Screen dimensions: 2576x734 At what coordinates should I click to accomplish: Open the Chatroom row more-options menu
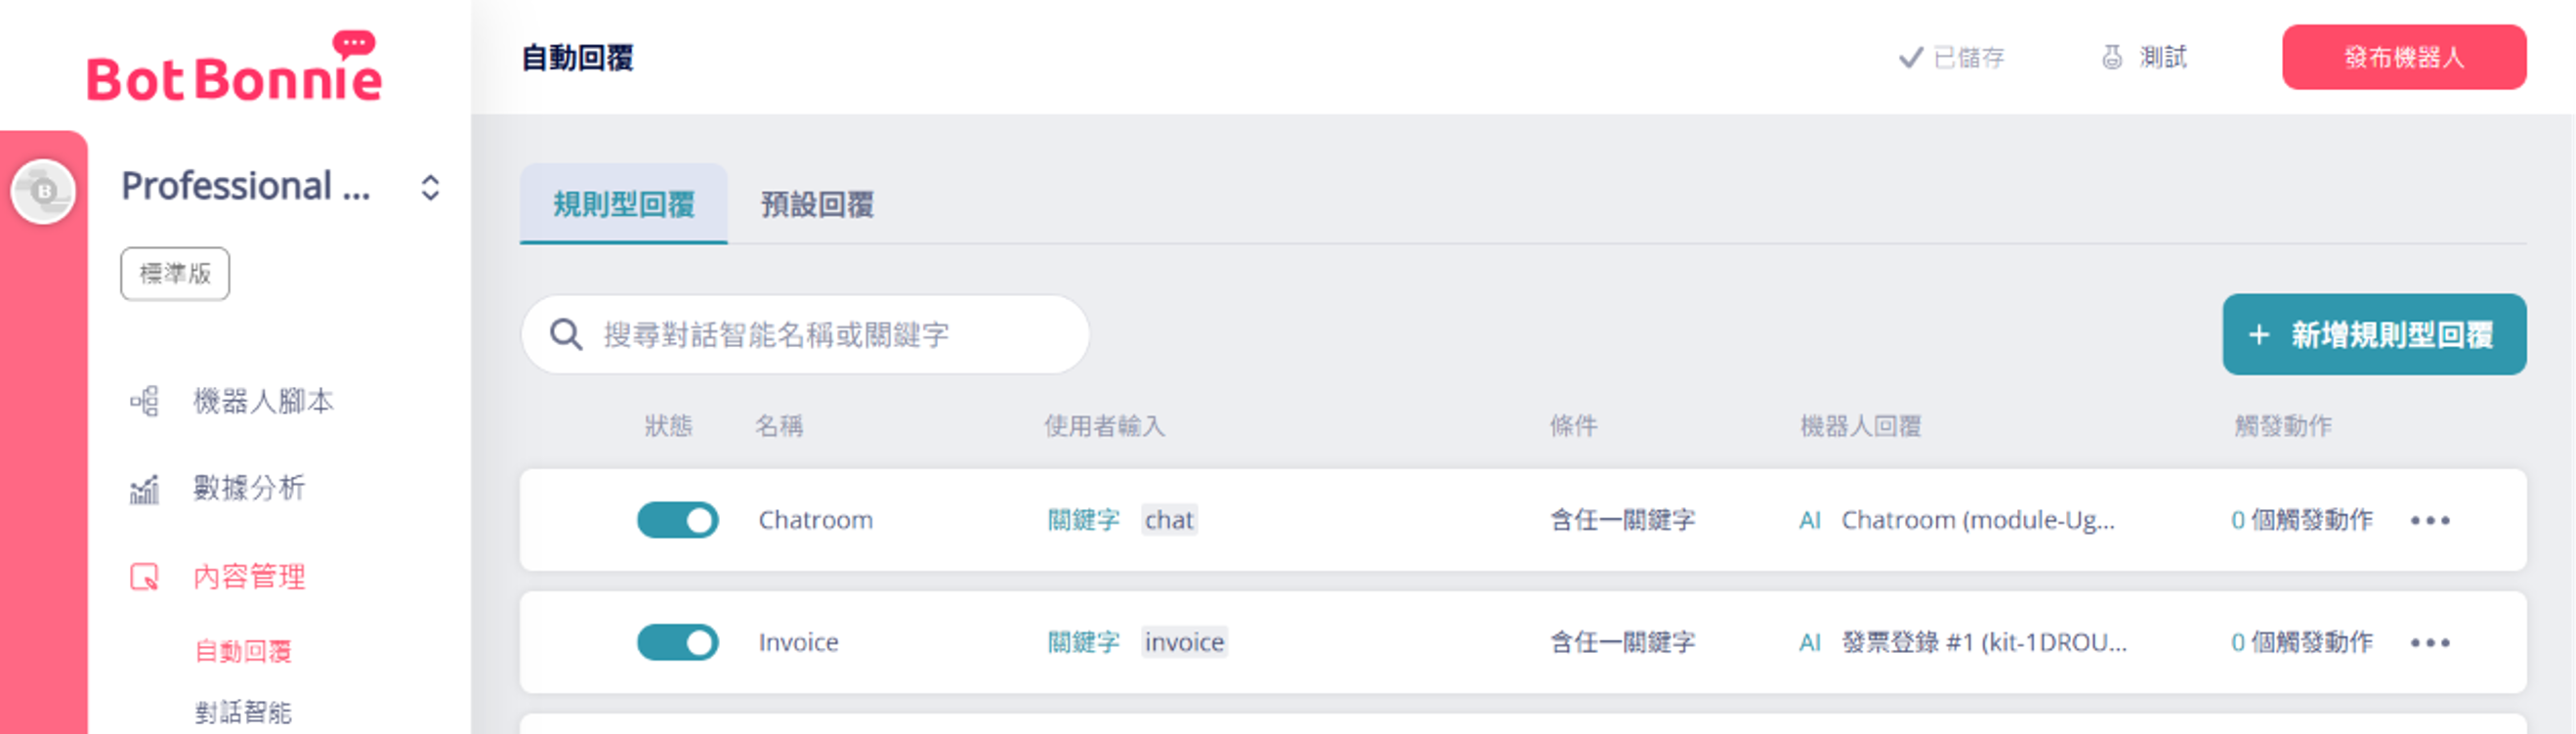point(2430,520)
